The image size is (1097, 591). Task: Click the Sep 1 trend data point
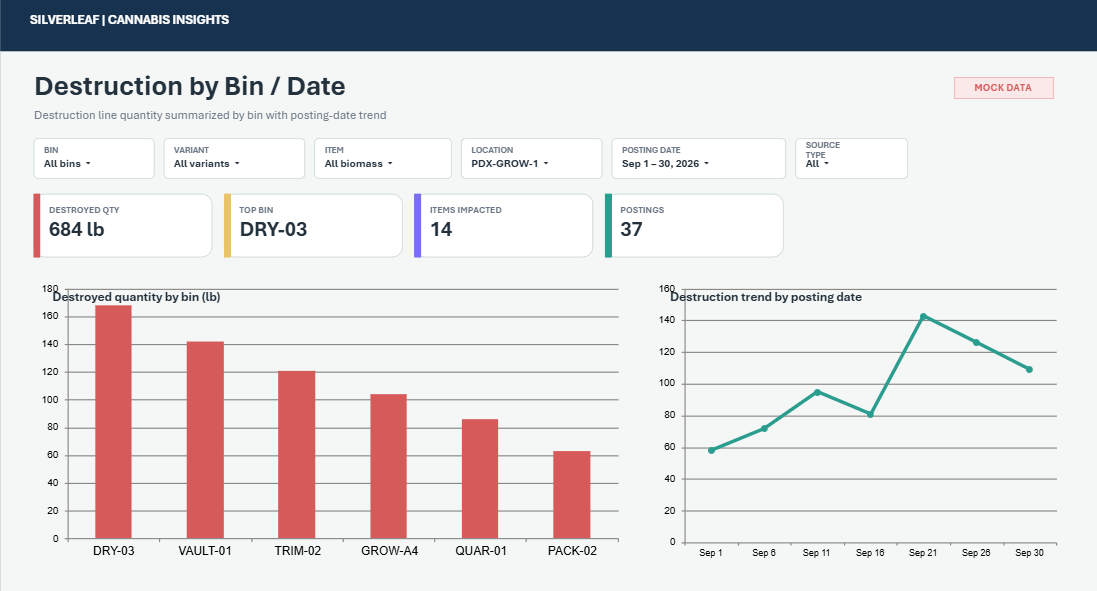tap(712, 450)
